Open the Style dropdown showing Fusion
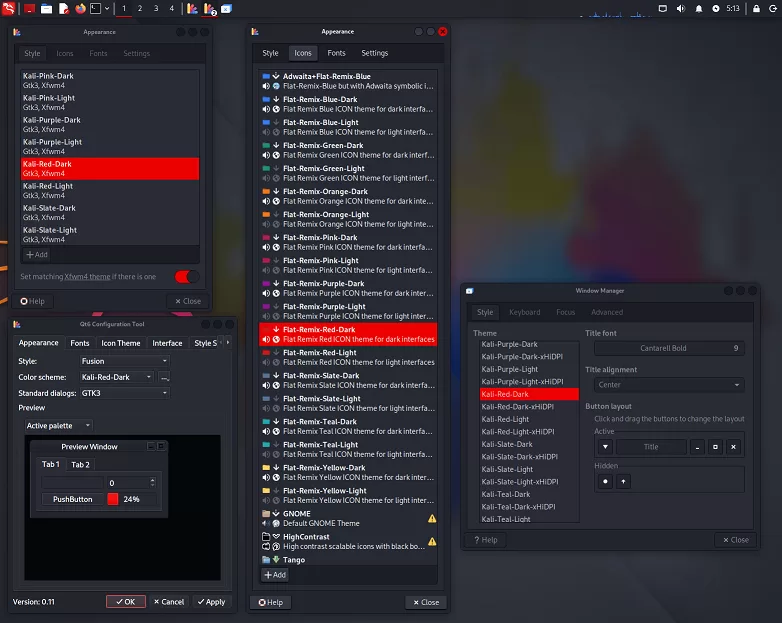Viewport: 782px width, 623px height. [x=124, y=361]
